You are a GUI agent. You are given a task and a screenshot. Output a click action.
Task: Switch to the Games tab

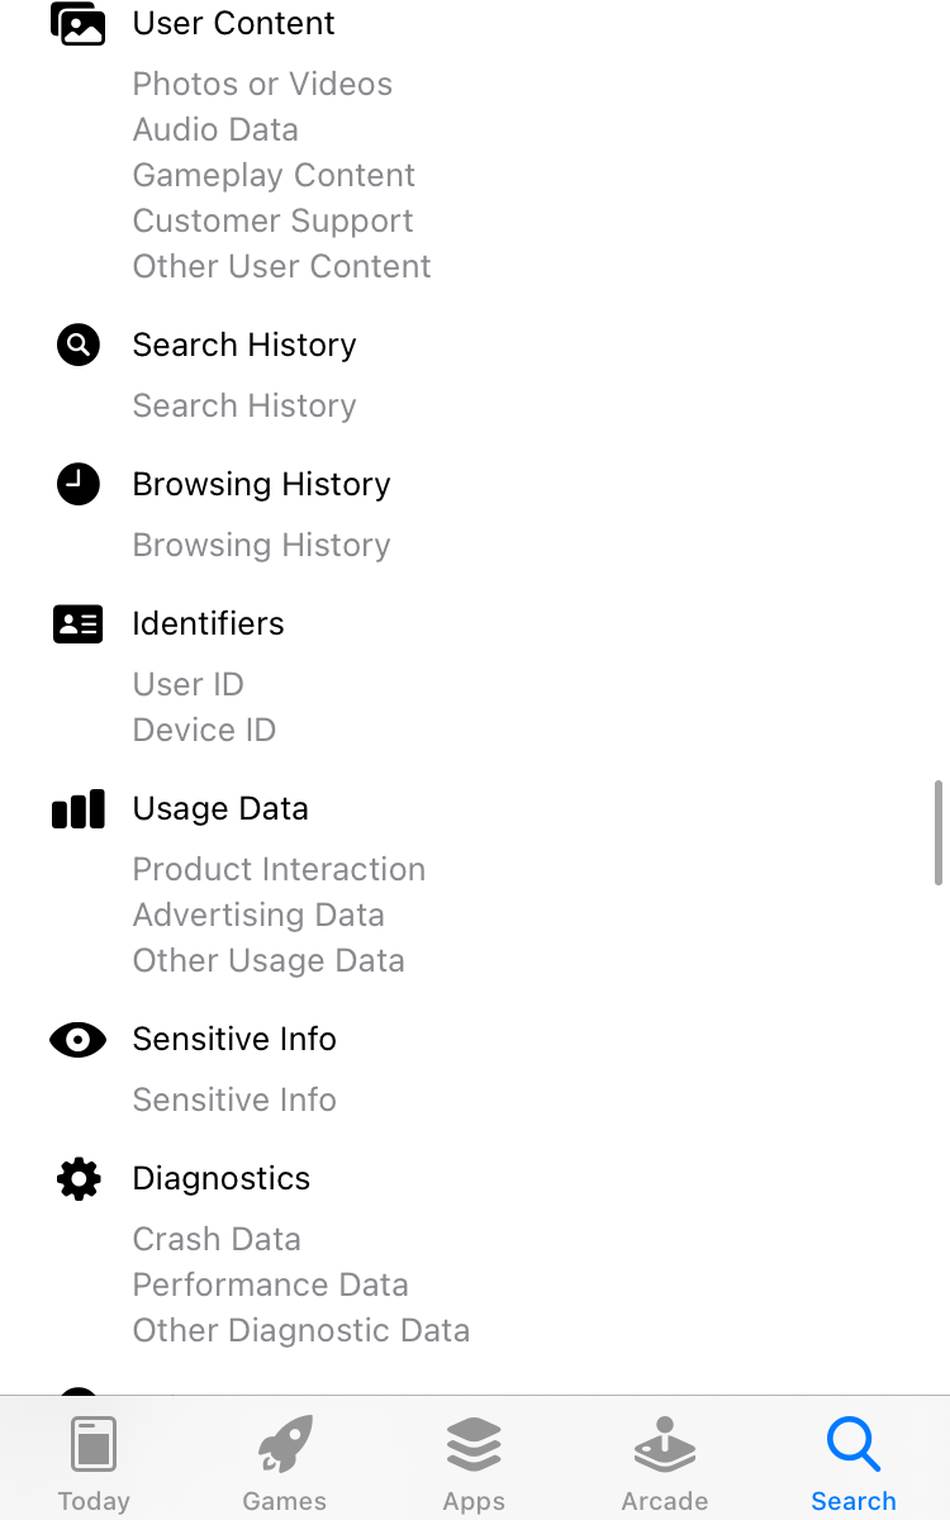(284, 1463)
